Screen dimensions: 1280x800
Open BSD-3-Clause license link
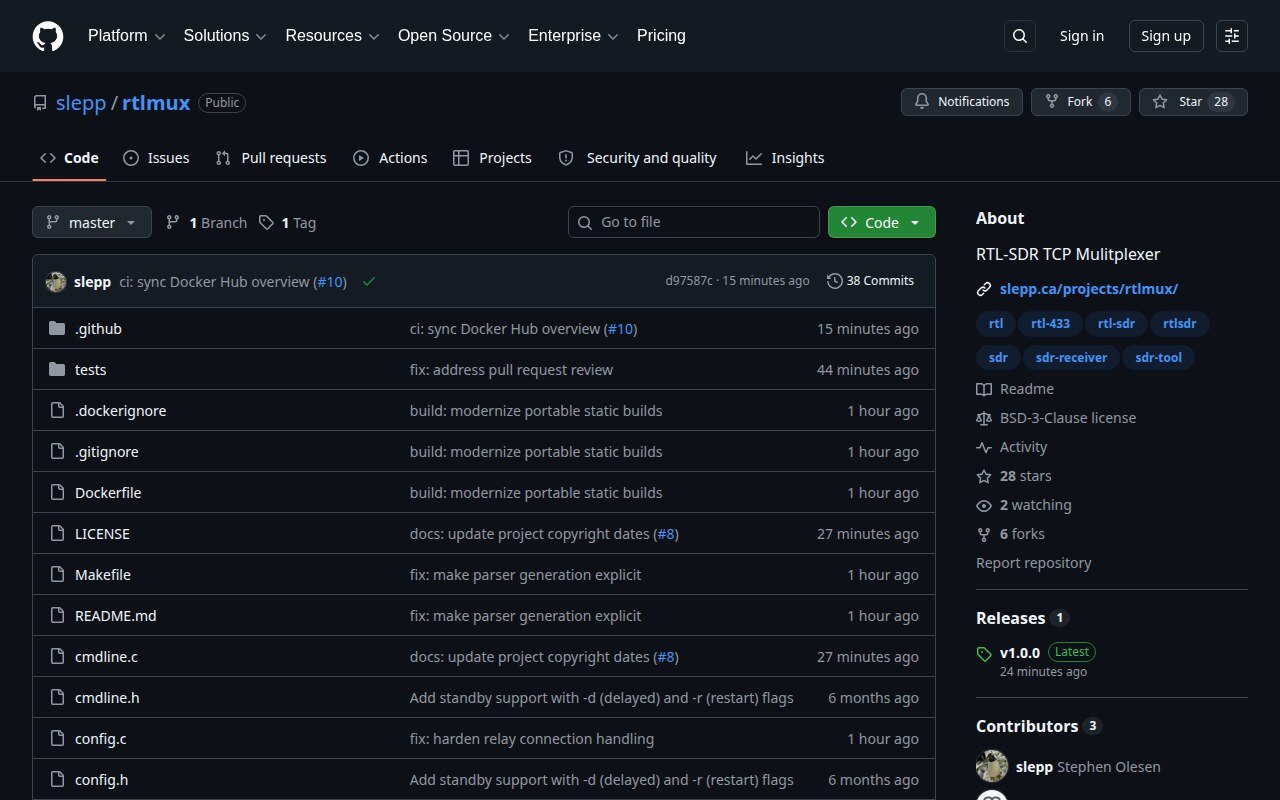[x=1056, y=418]
